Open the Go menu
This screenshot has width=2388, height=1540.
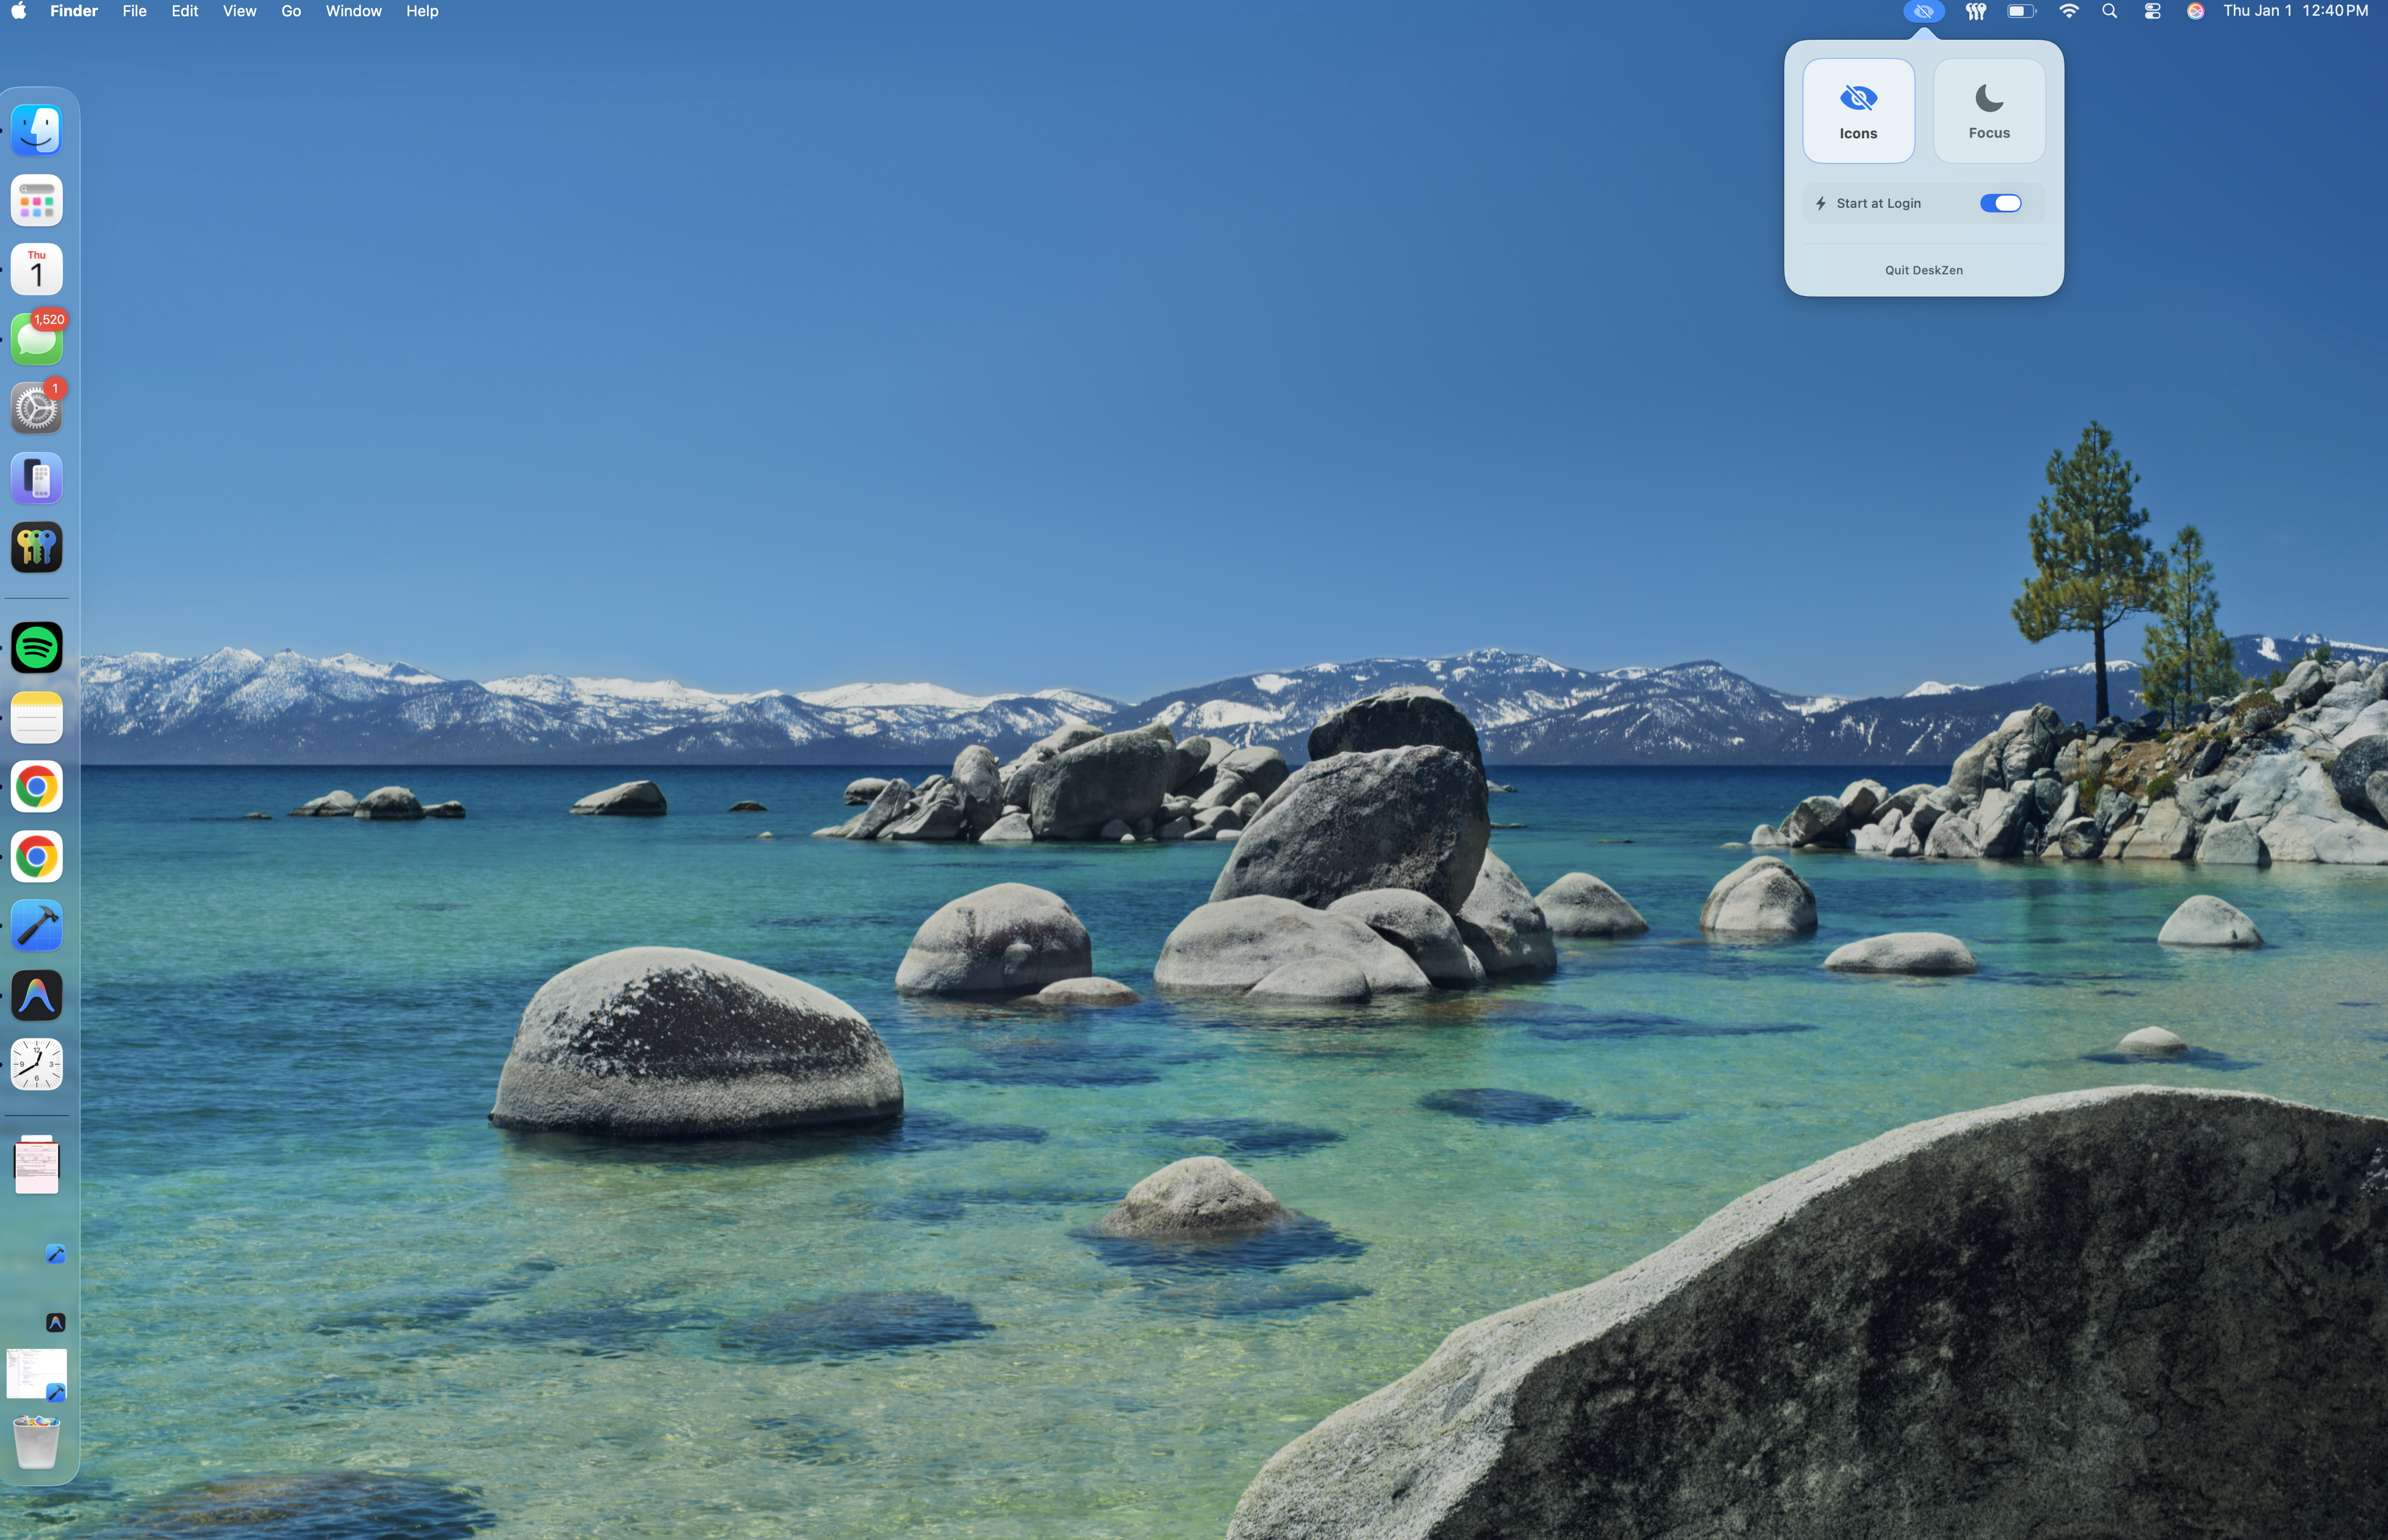290,11
